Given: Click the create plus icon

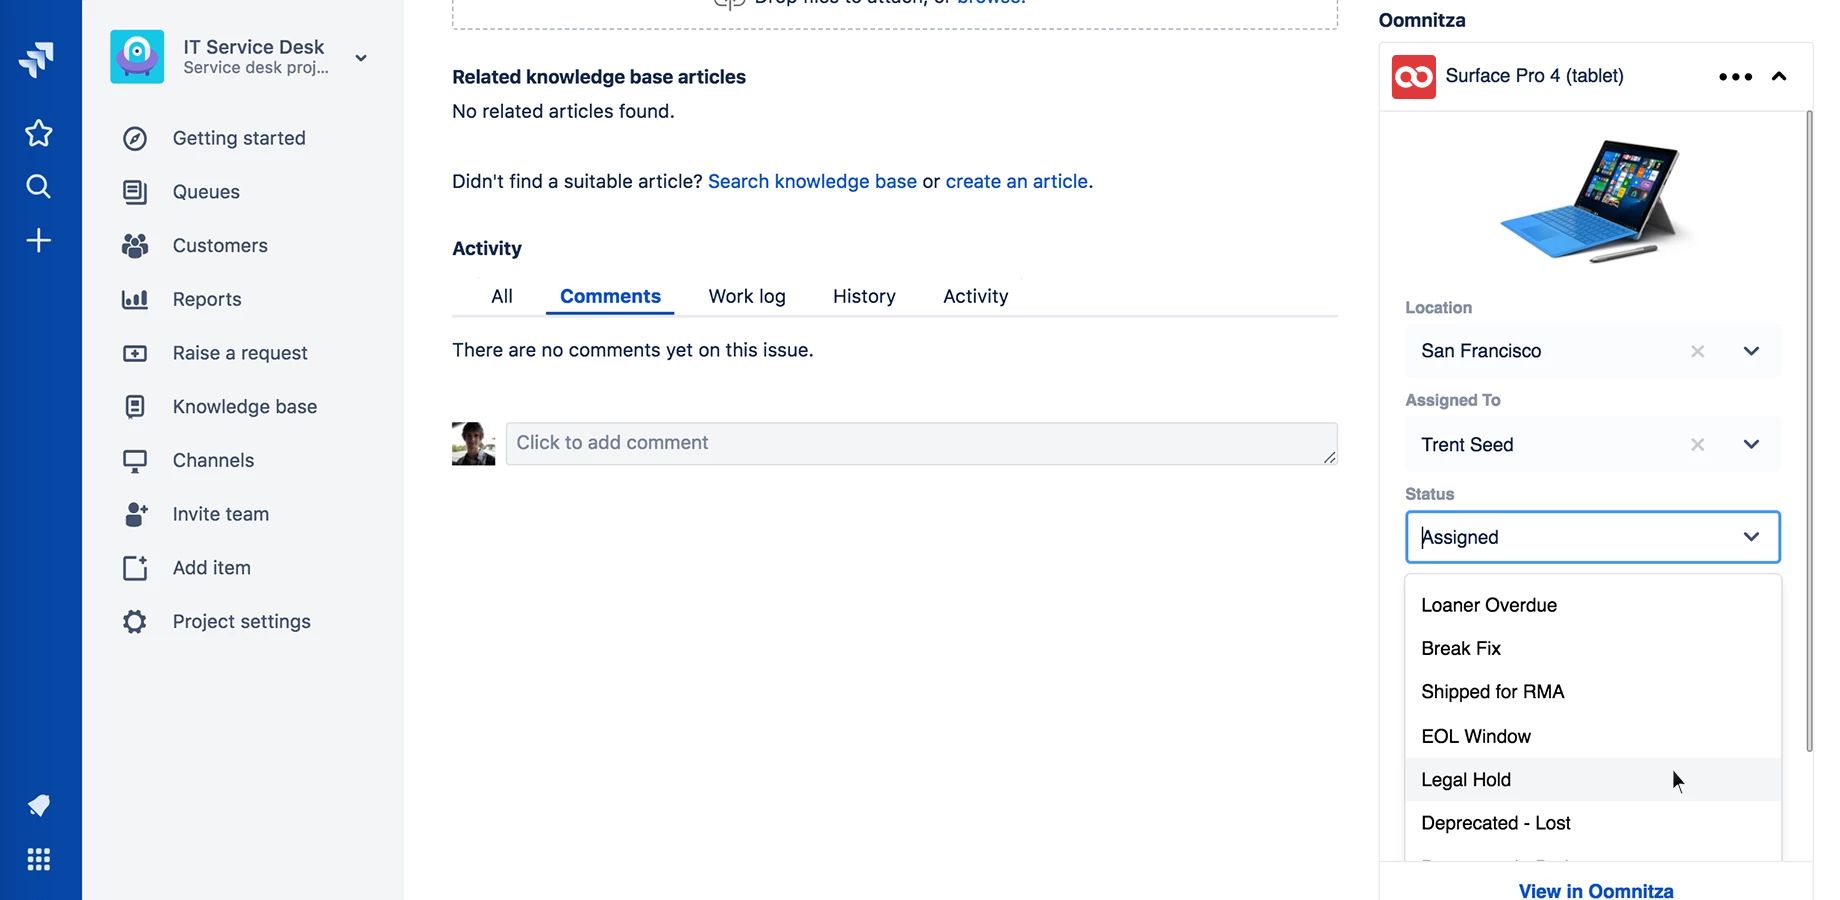Looking at the screenshot, I should pyautogui.click(x=38, y=240).
